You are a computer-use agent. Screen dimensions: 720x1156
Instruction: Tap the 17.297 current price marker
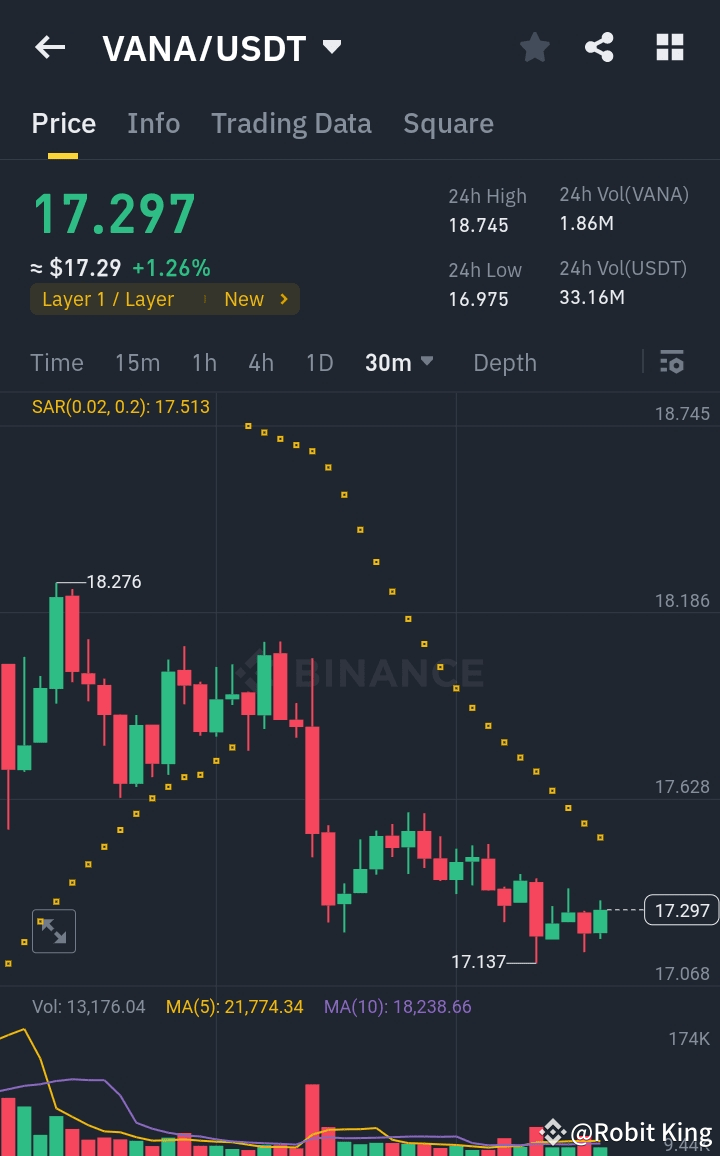click(682, 910)
